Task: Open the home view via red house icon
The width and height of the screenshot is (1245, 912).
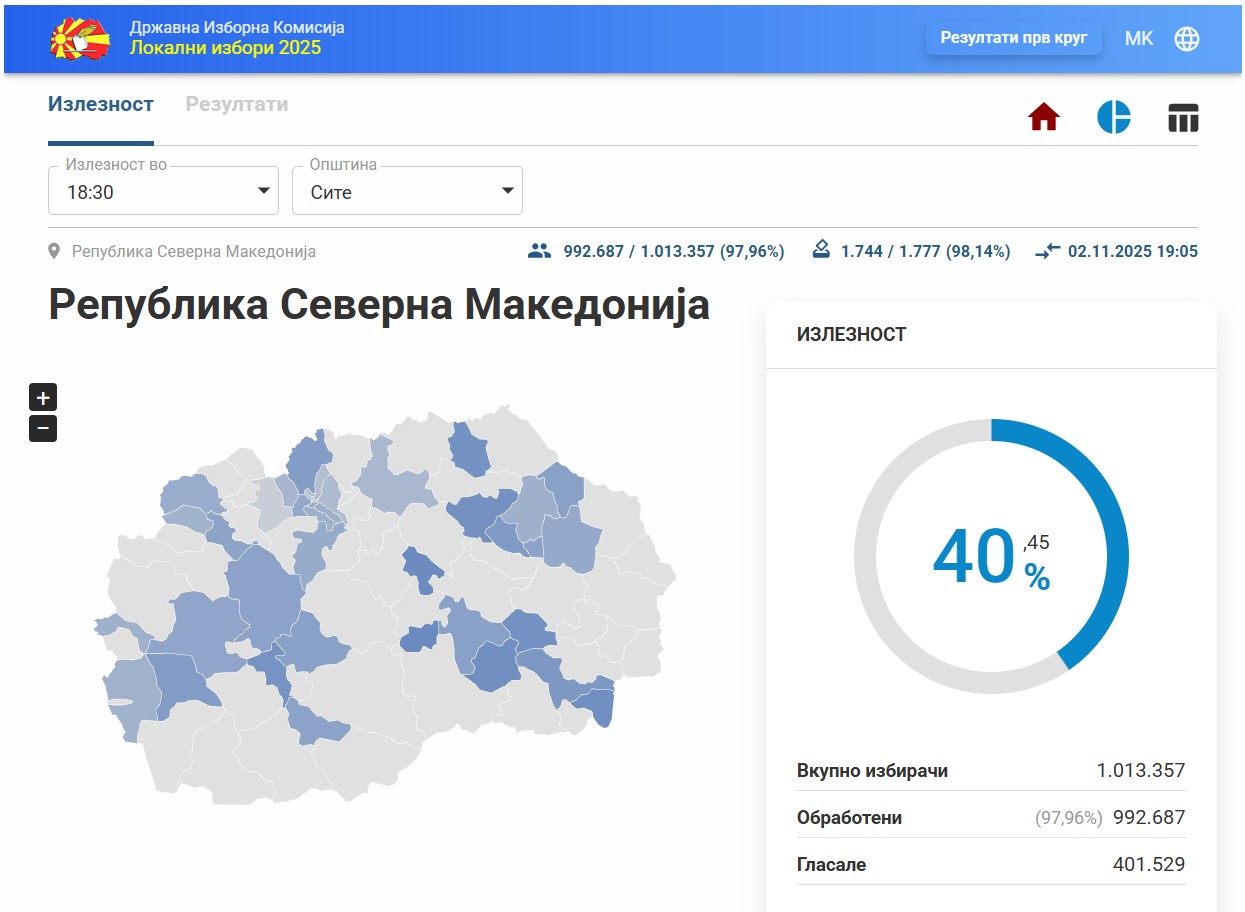Action: pyautogui.click(x=1043, y=117)
